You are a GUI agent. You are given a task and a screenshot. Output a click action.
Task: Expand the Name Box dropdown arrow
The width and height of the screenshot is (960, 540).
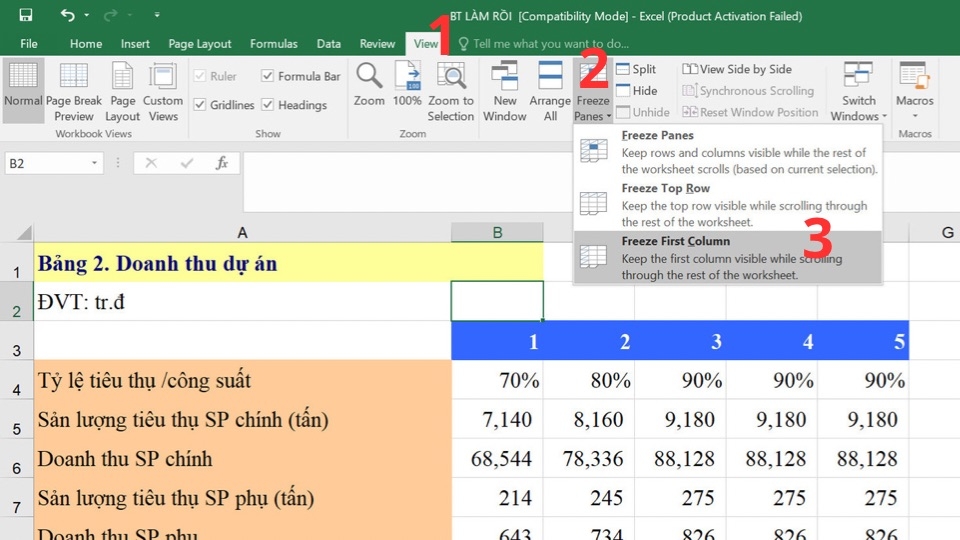94,163
